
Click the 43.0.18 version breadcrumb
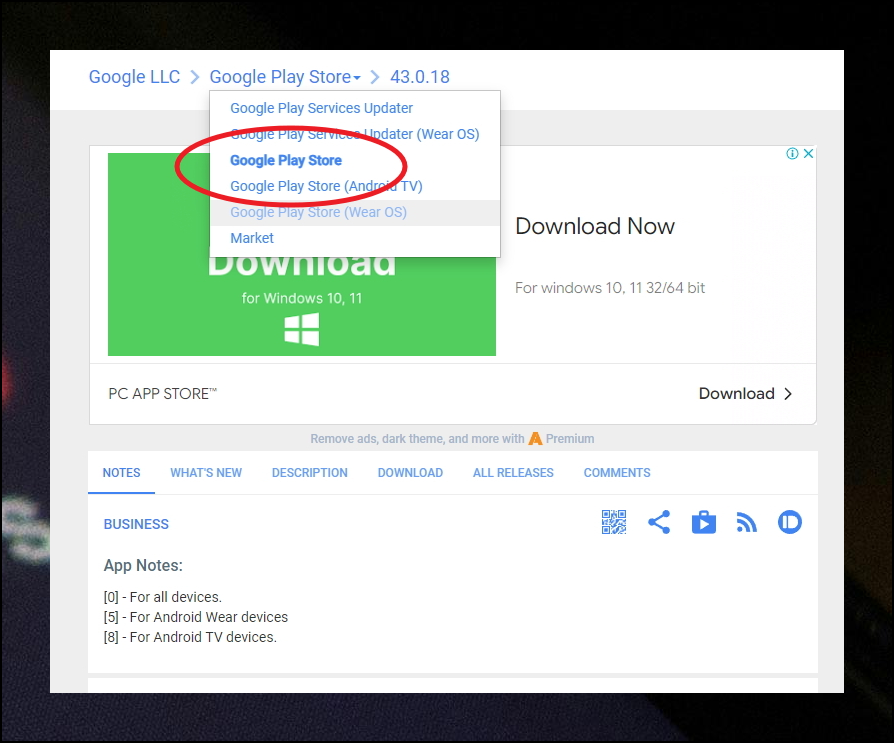click(x=420, y=76)
